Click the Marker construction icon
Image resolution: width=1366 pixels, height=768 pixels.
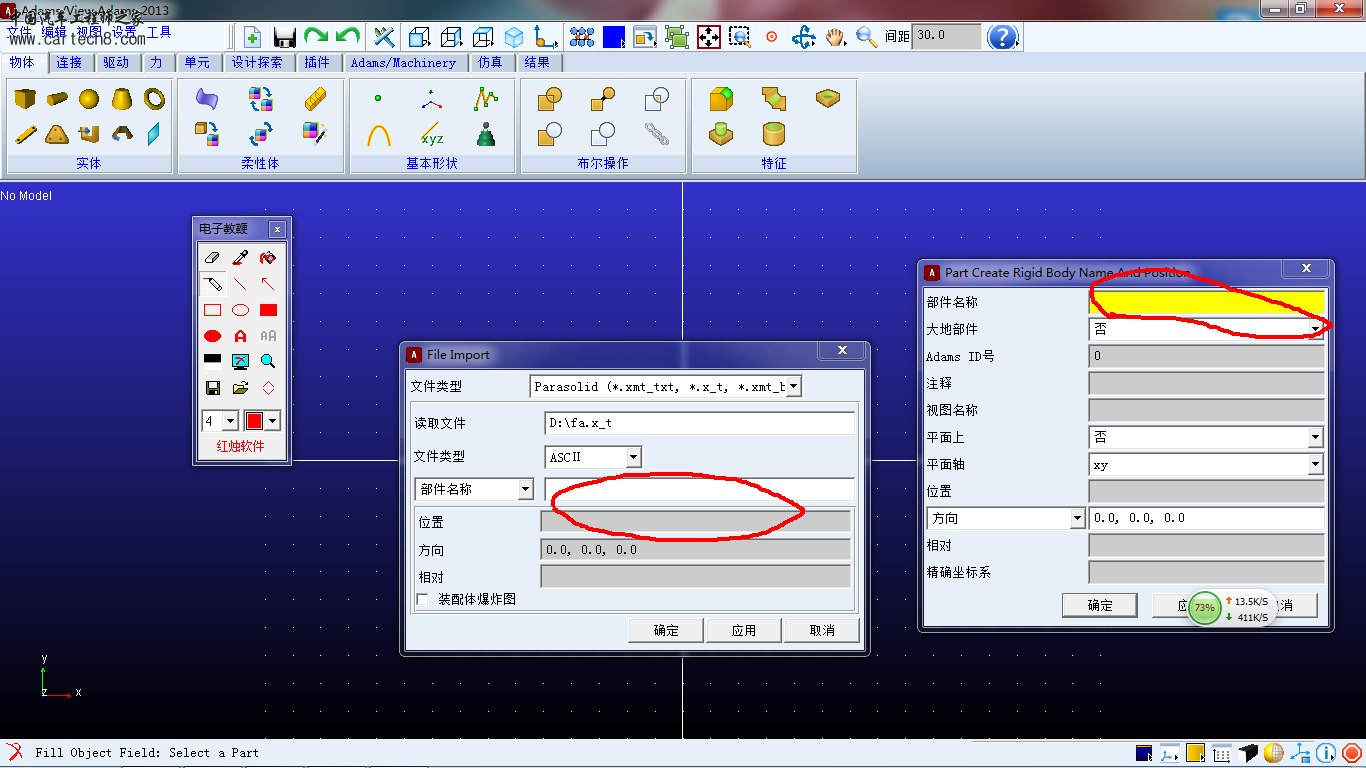pyautogui.click(x=432, y=99)
